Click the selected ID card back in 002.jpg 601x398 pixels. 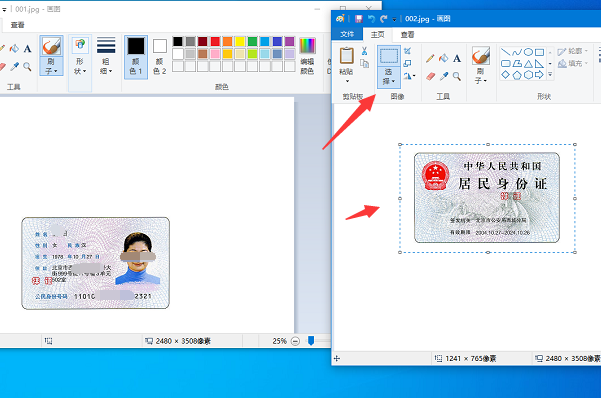coord(487,197)
